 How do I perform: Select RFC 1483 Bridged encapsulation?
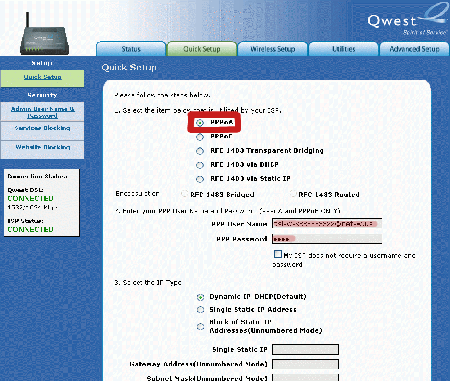184,194
